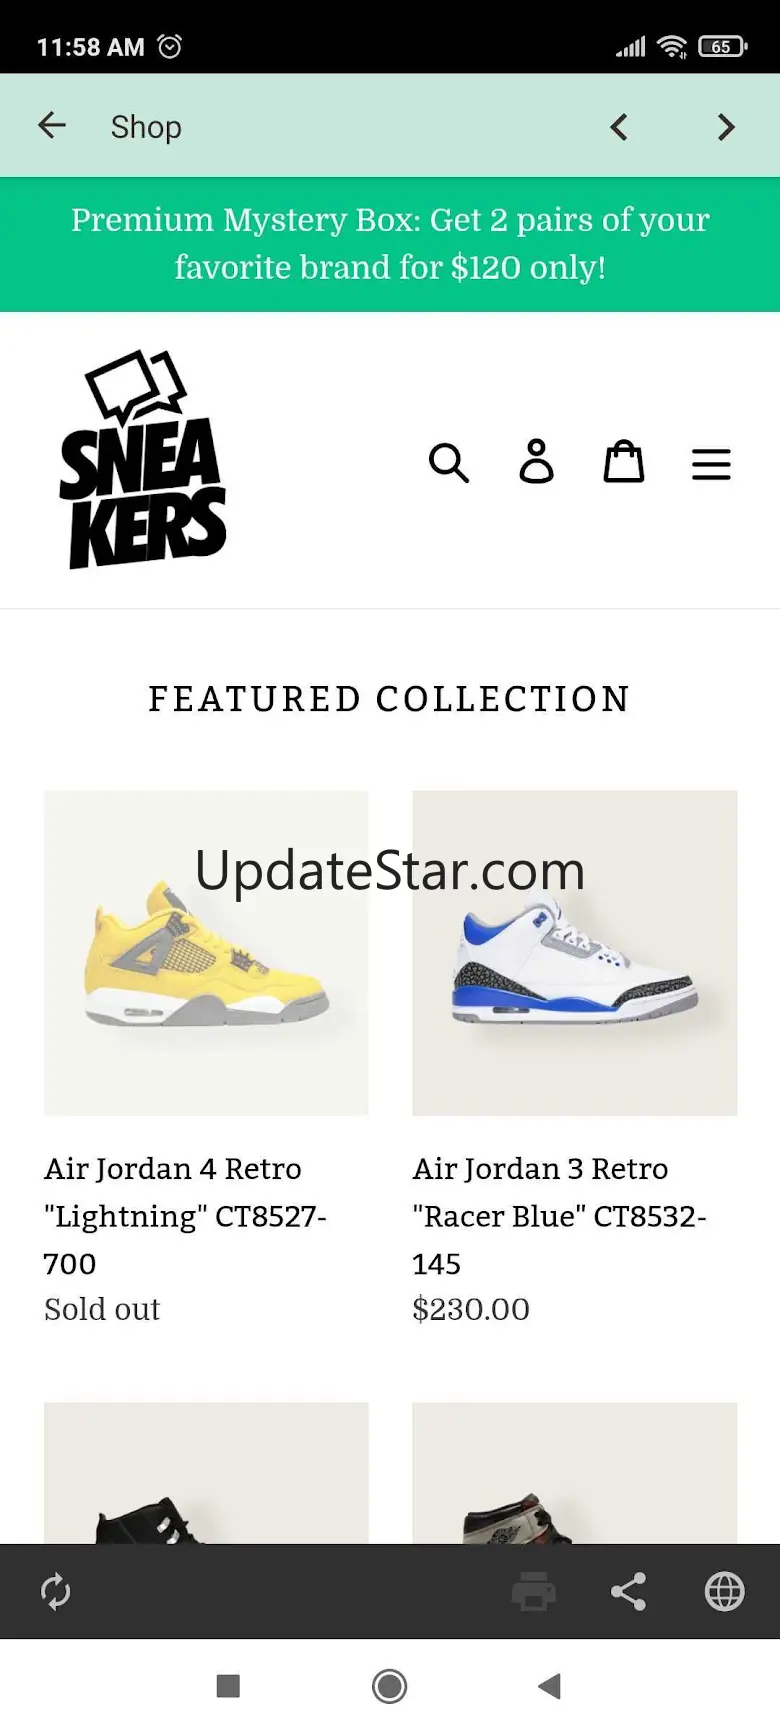Image resolution: width=780 pixels, height=1733 pixels.
Task: Open in browser with globe icon
Action: [x=724, y=1591]
